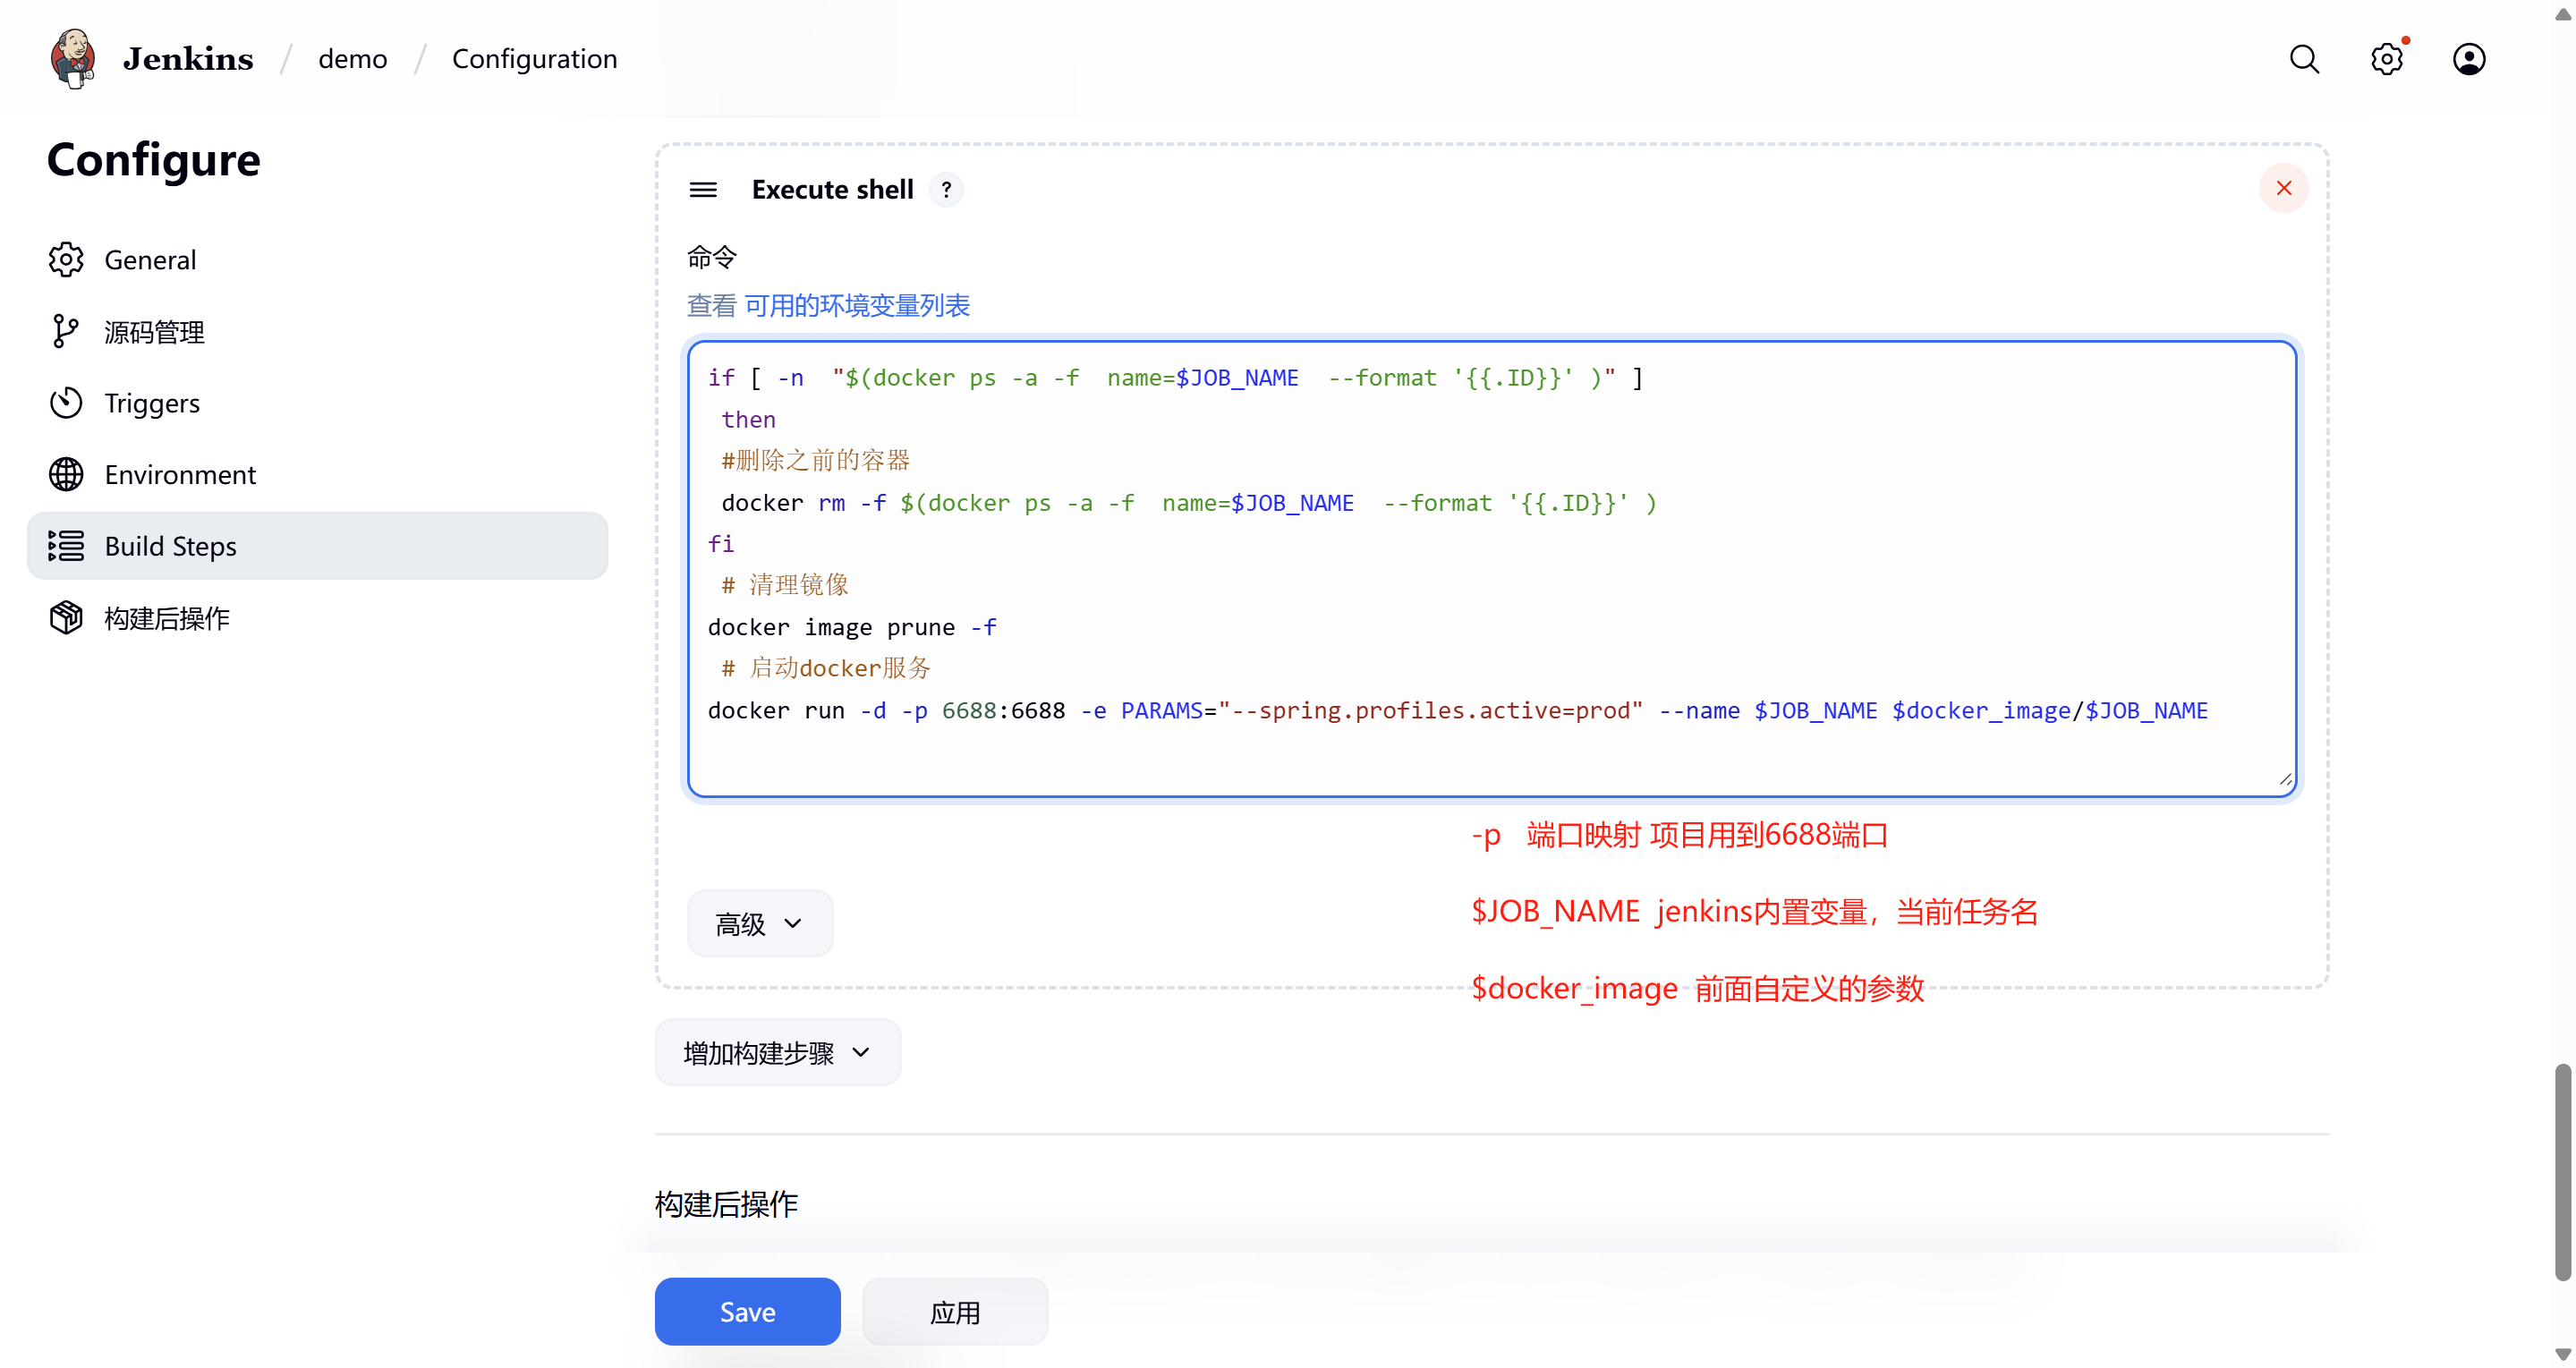Image resolution: width=2576 pixels, height=1368 pixels.
Task: Open the user account profile icon
Action: pyautogui.click(x=2468, y=59)
